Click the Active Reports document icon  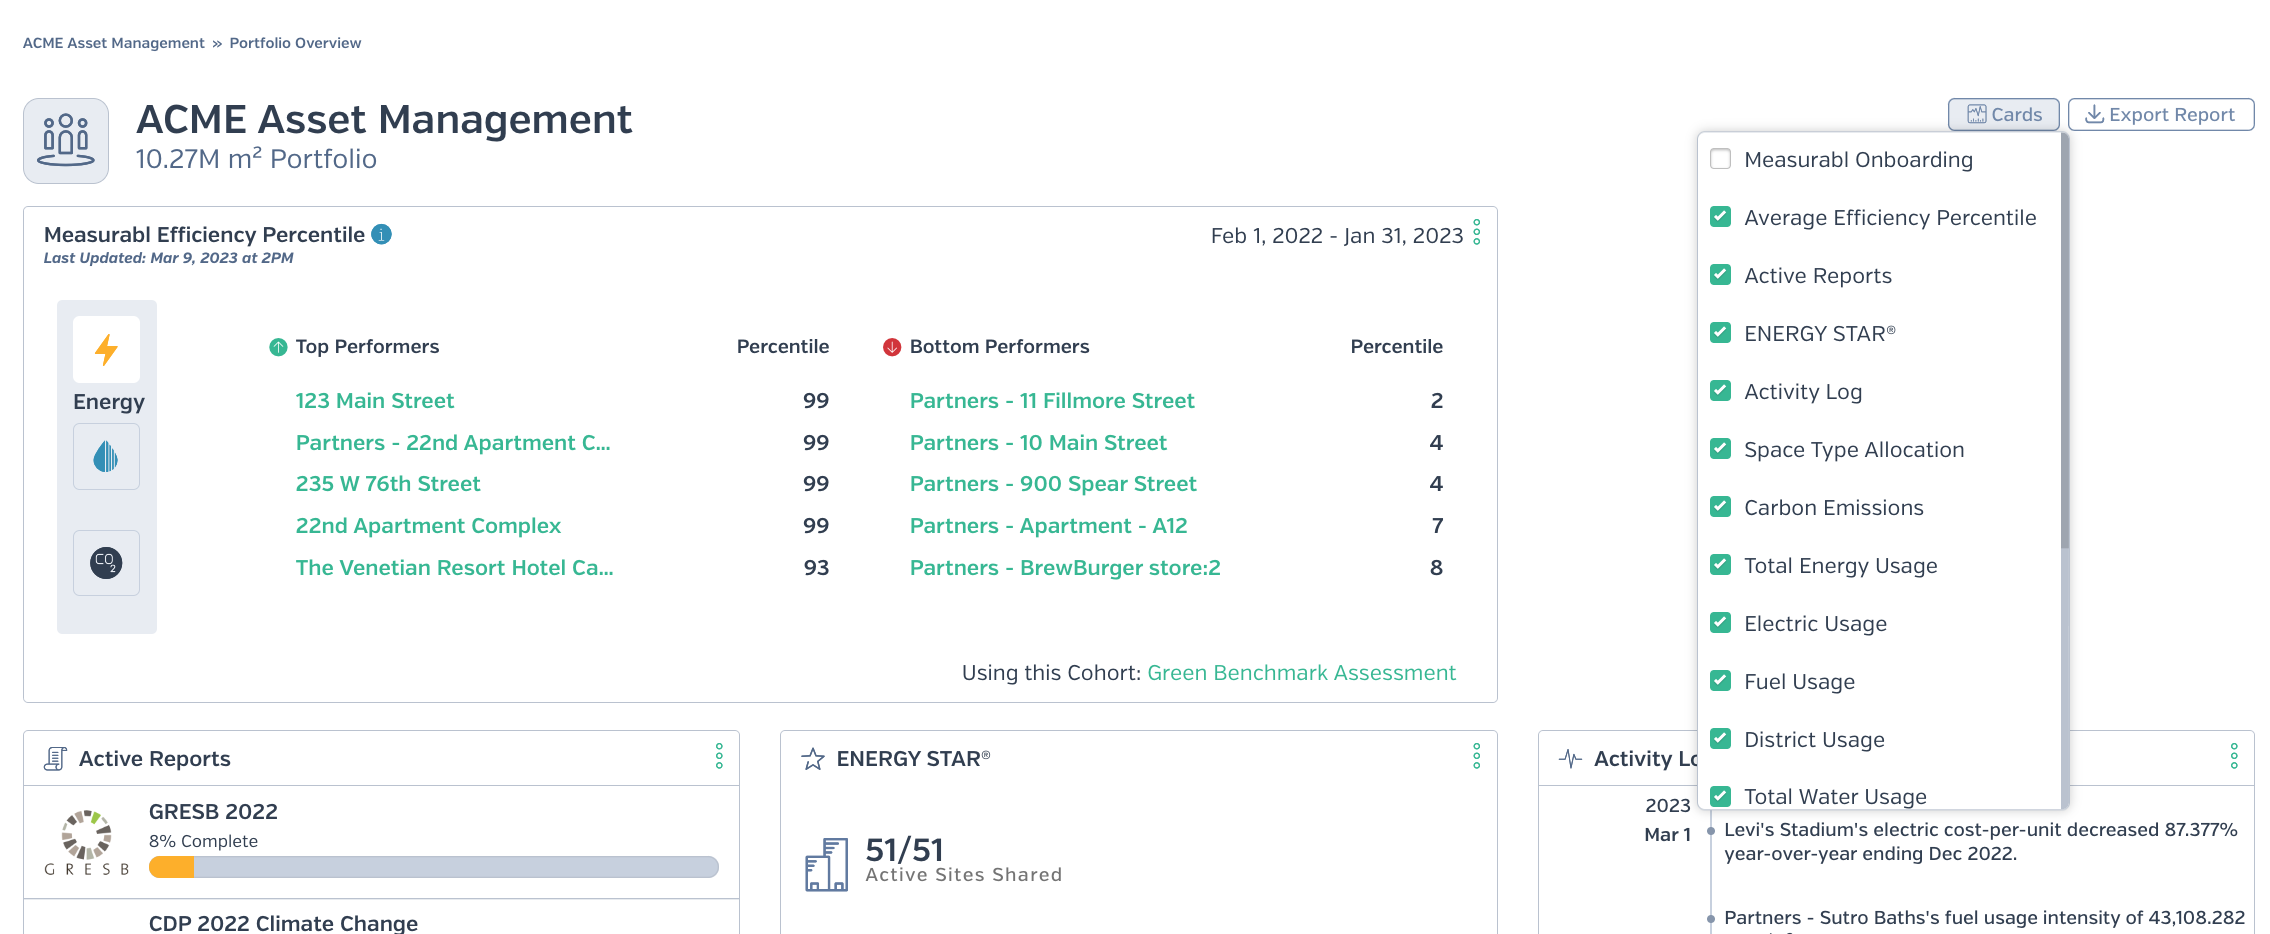click(55, 759)
